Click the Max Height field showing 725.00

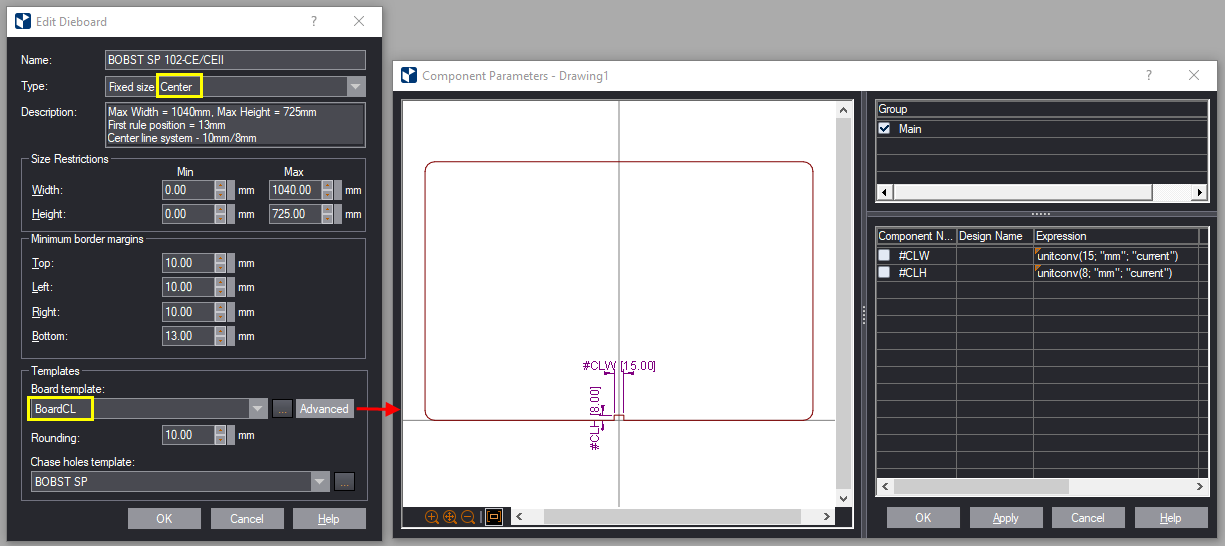click(x=296, y=214)
